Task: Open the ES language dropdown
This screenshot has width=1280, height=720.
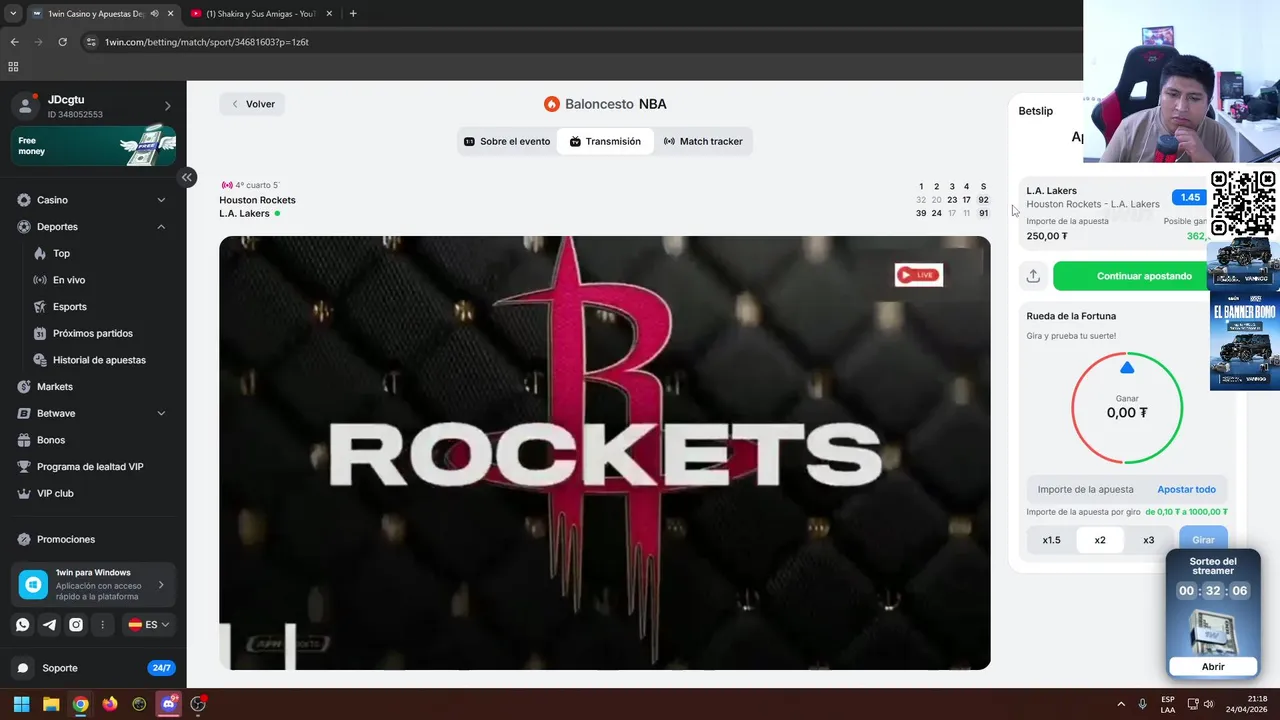Action: [149, 624]
